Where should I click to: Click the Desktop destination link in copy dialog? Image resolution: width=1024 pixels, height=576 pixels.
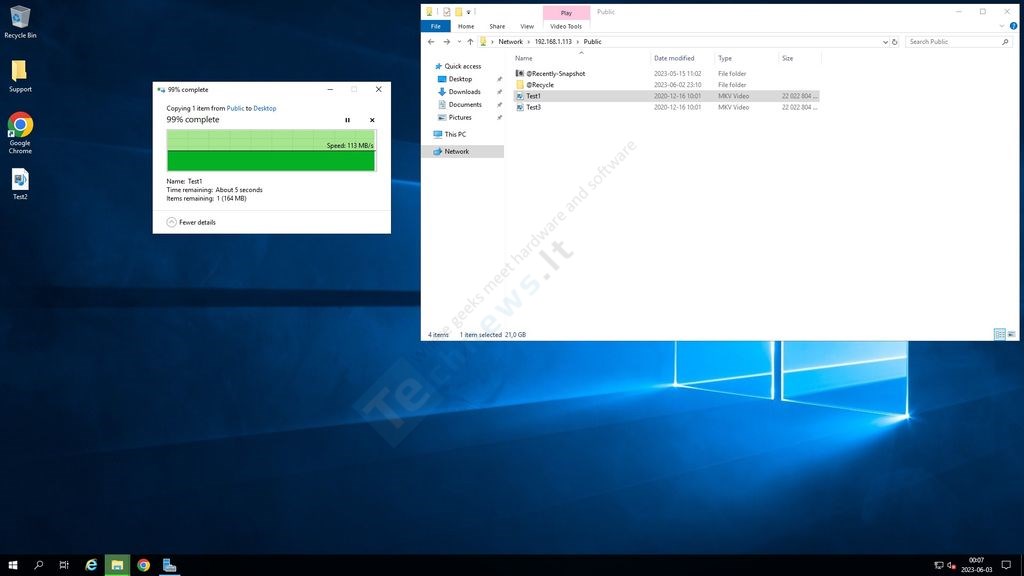[x=264, y=108]
